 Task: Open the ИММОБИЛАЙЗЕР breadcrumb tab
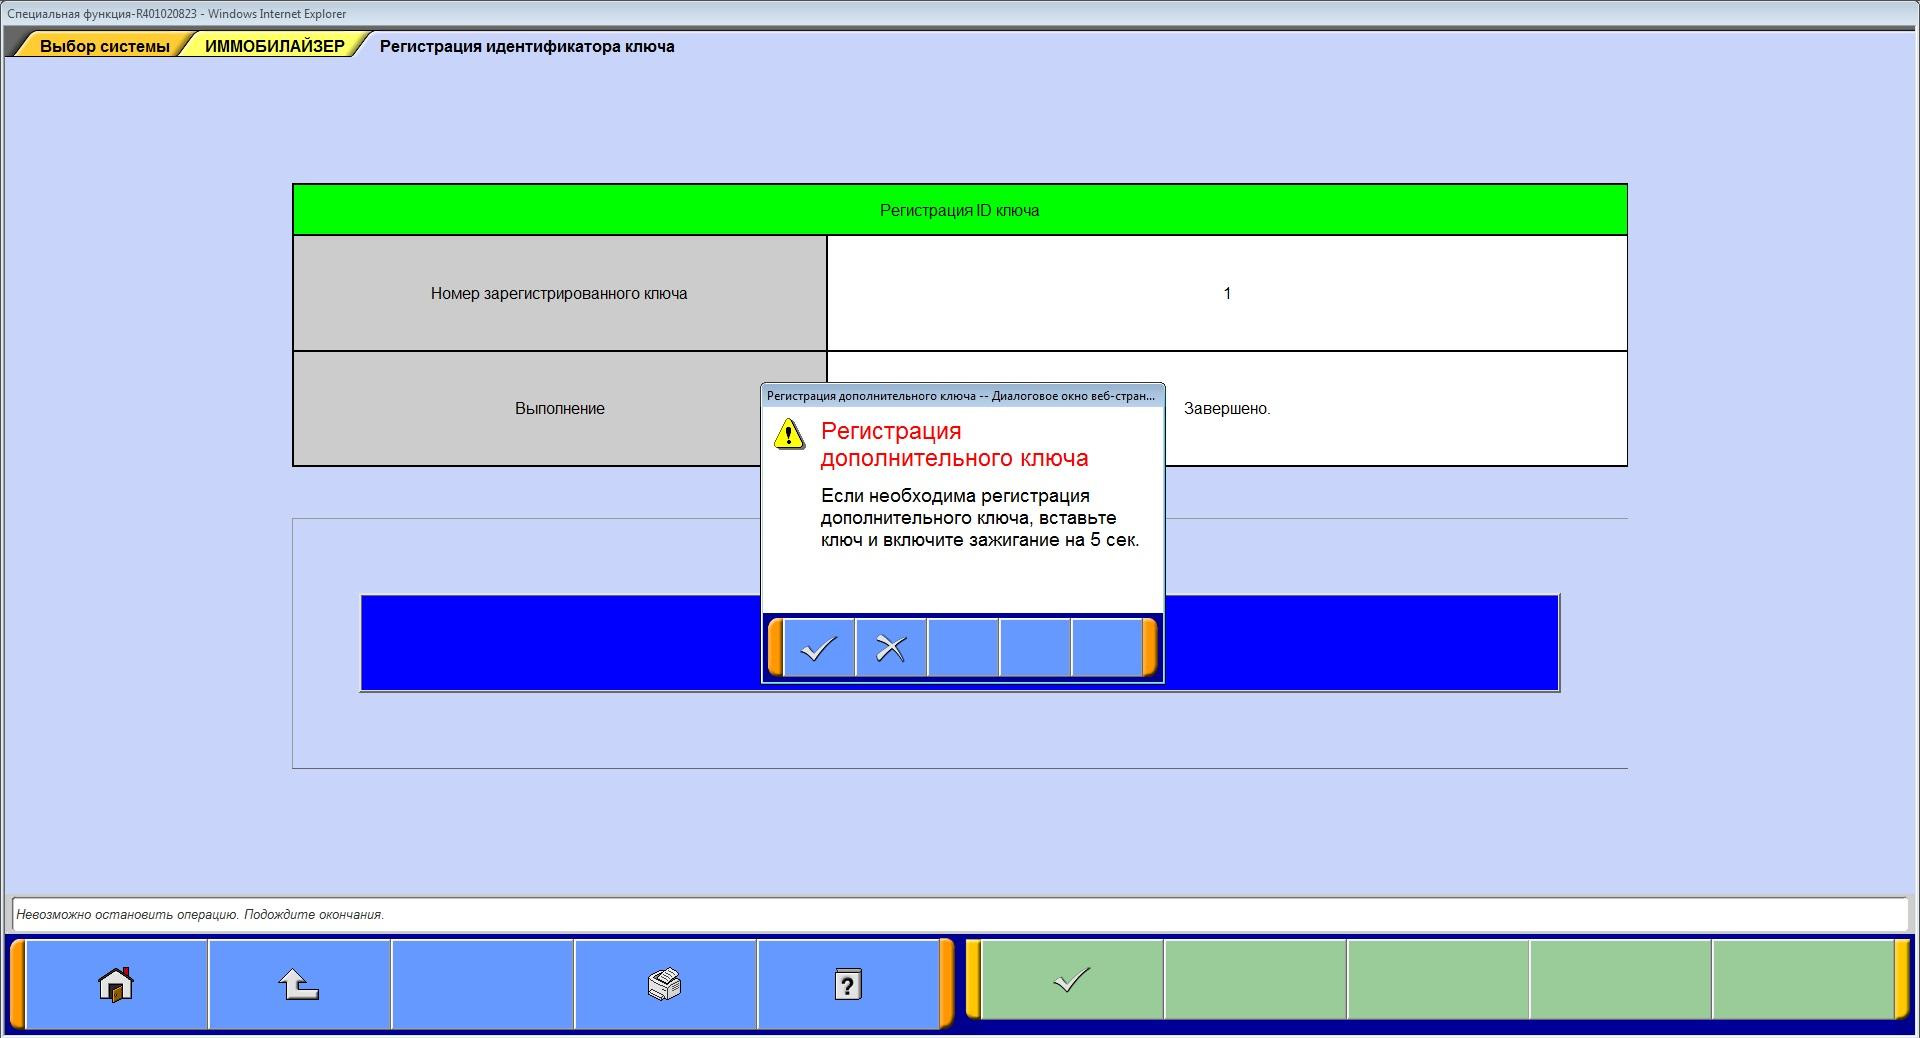275,46
